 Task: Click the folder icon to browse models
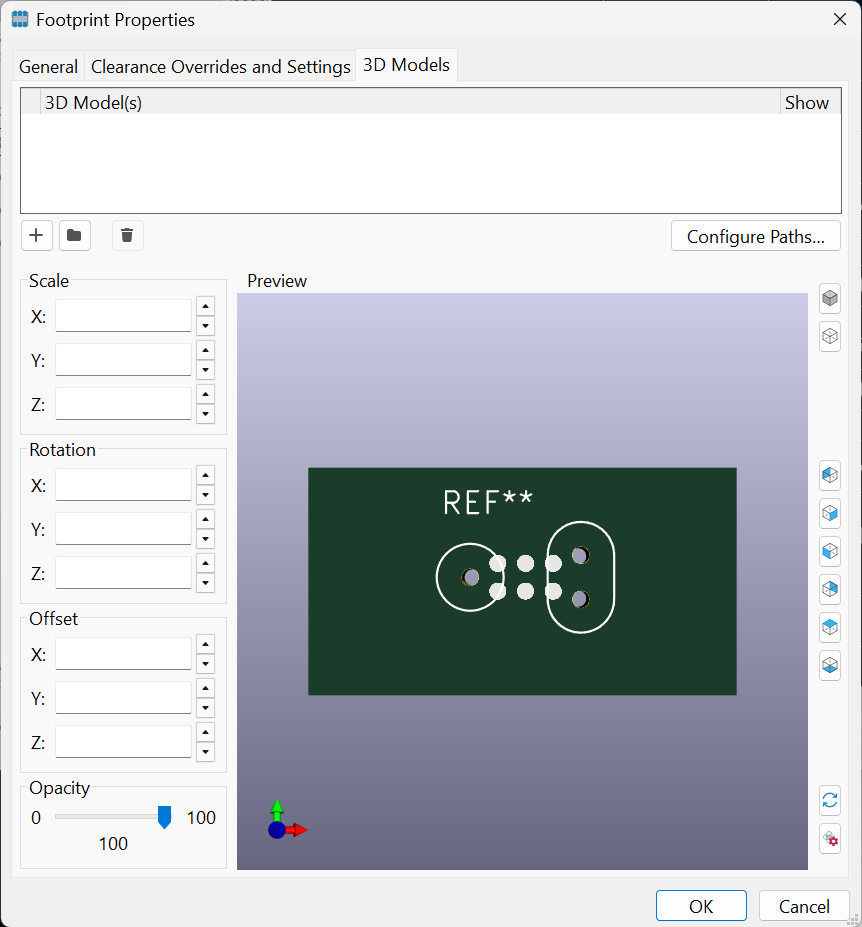(75, 236)
